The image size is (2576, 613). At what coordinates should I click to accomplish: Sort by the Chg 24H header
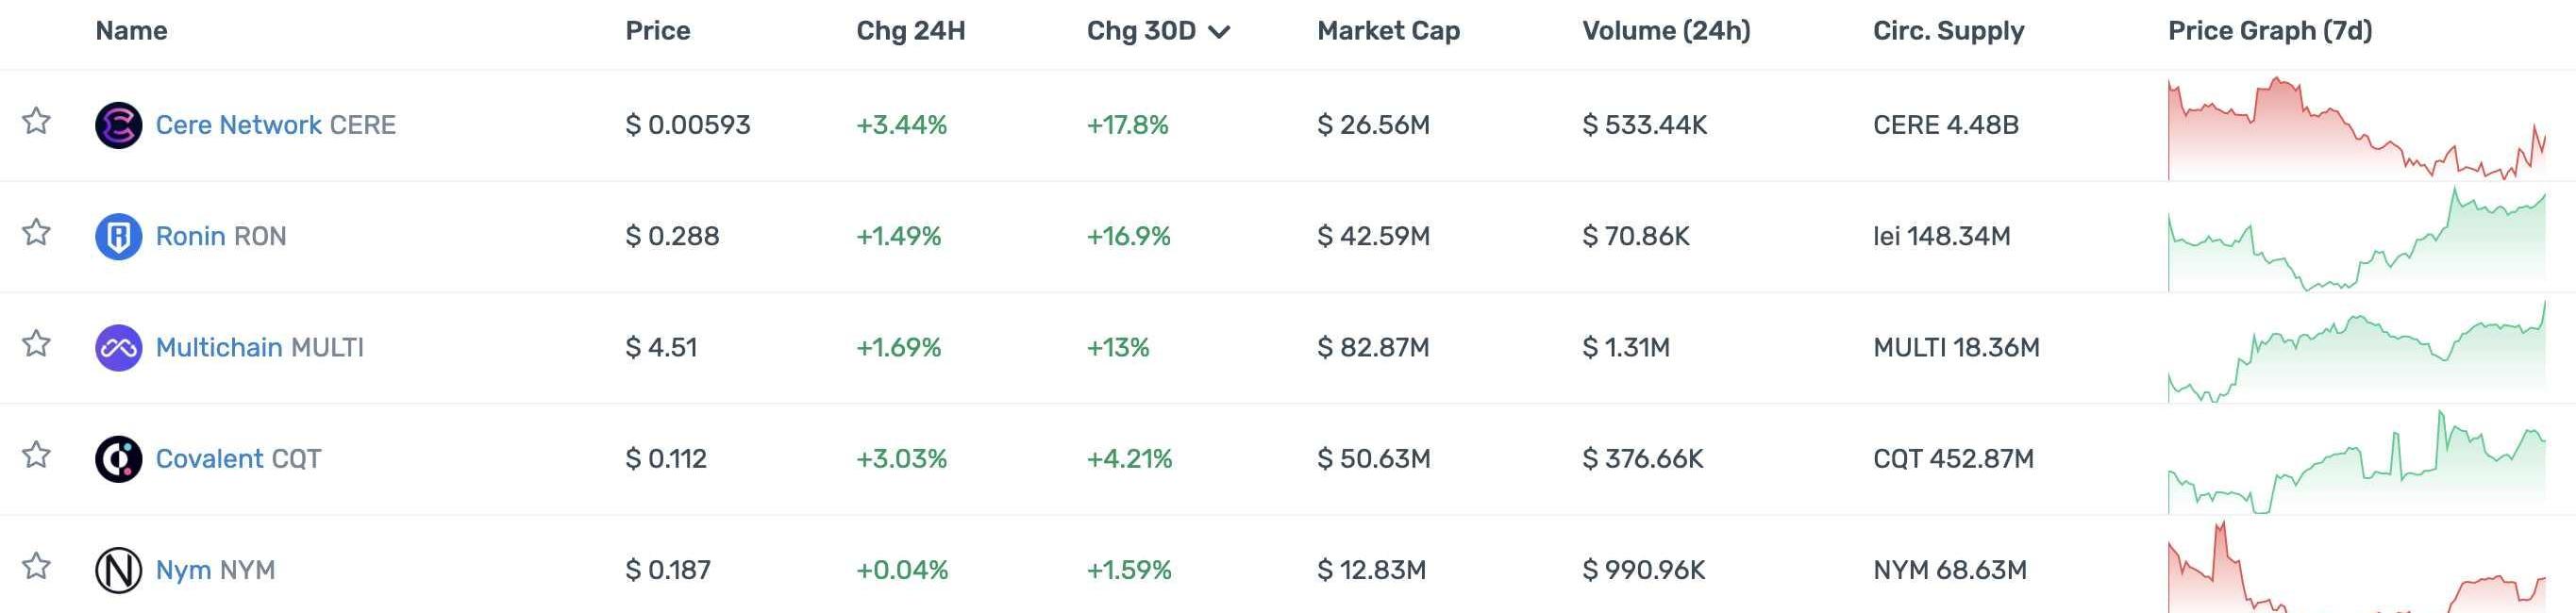pyautogui.click(x=910, y=31)
